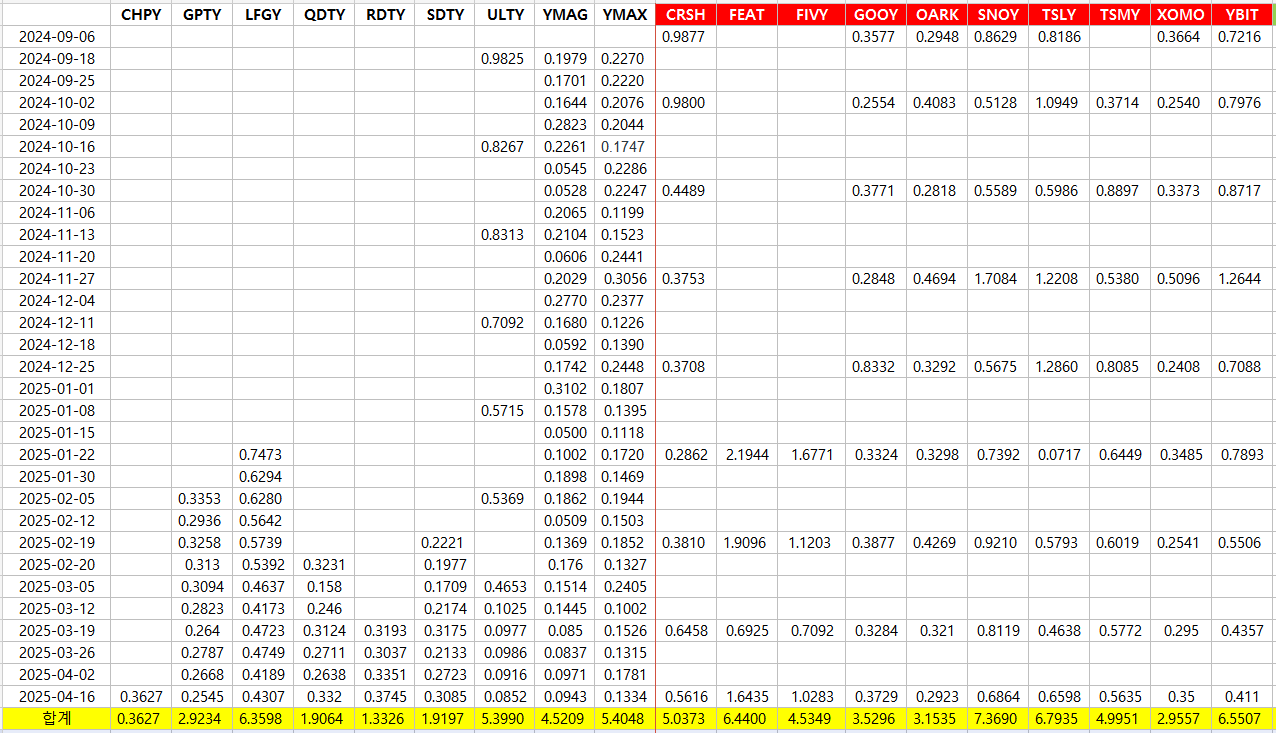
Task: Select the YBIT value 1.2644
Action: pyautogui.click(x=1241, y=278)
